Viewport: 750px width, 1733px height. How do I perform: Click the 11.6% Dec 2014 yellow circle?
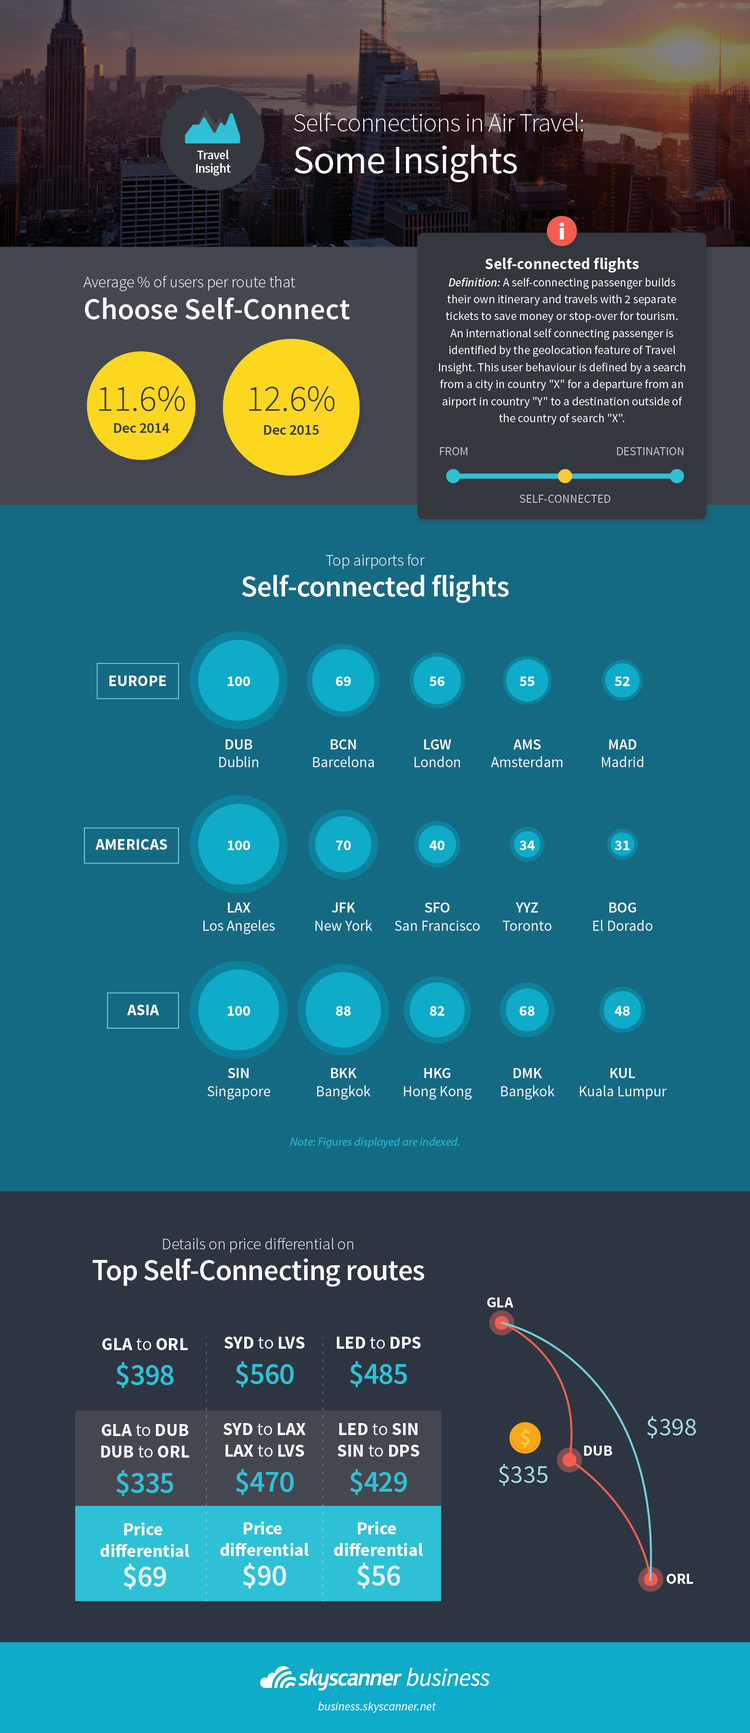(141, 405)
